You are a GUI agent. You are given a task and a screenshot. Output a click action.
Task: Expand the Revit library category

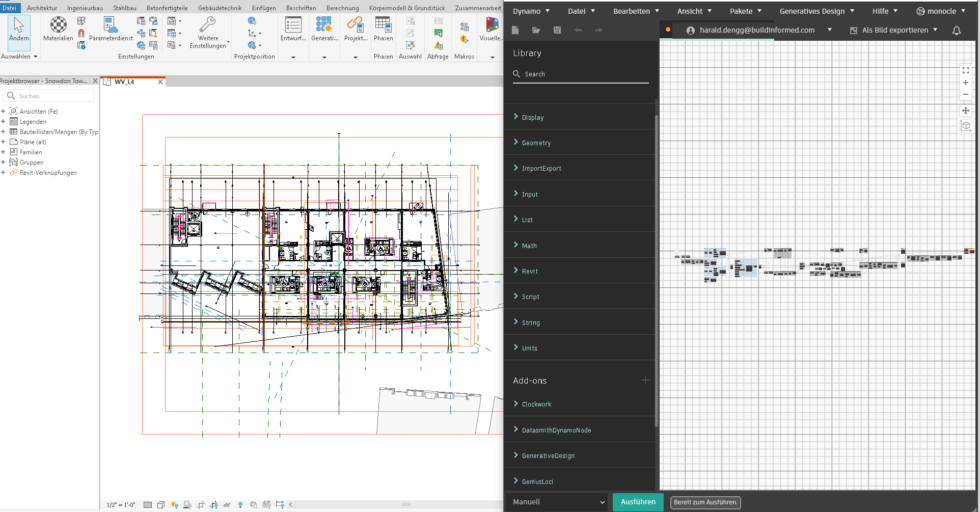530,271
